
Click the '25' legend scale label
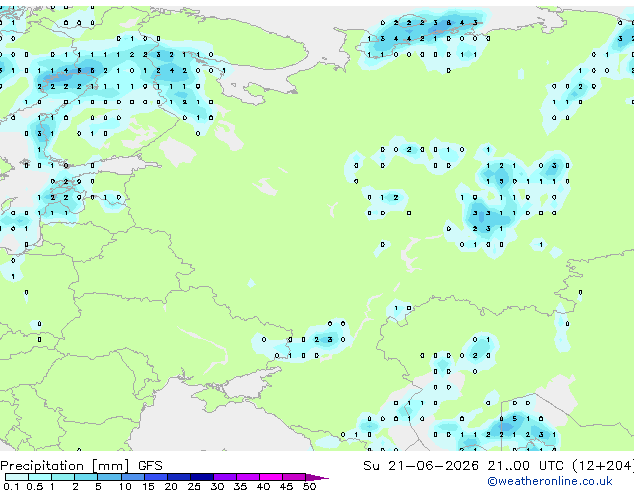[194, 486]
